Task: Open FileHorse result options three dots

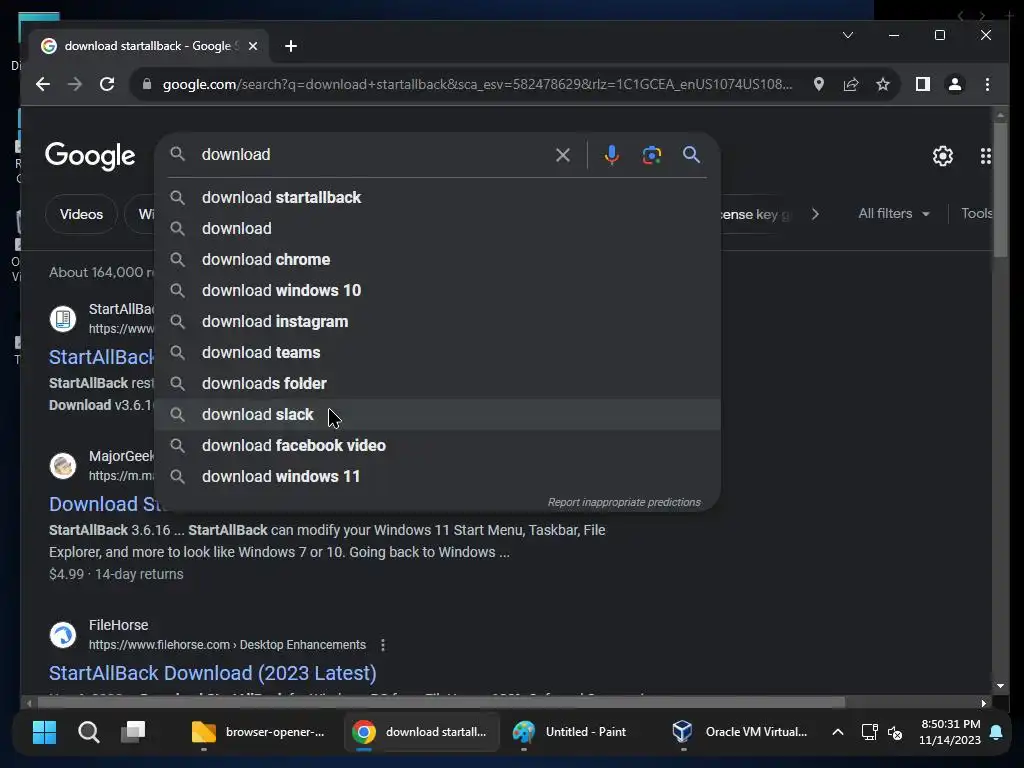Action: [383, 645]
